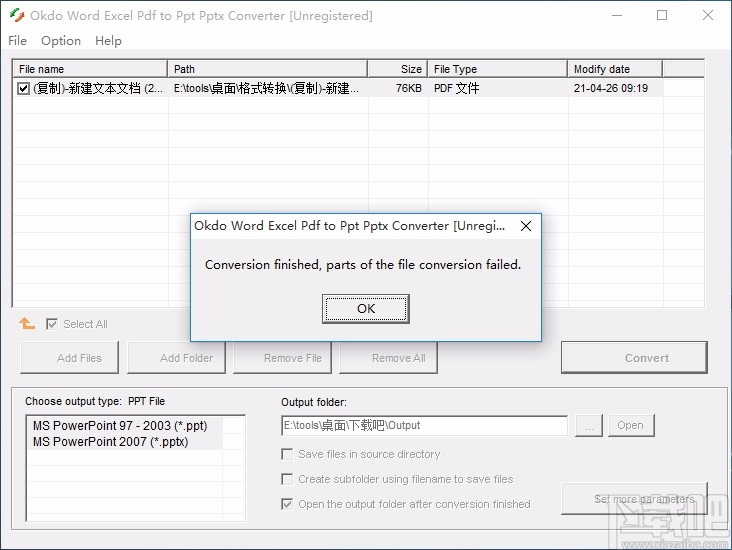Sort by the Size column header
732x550 pixels.
tap(398, 69)
